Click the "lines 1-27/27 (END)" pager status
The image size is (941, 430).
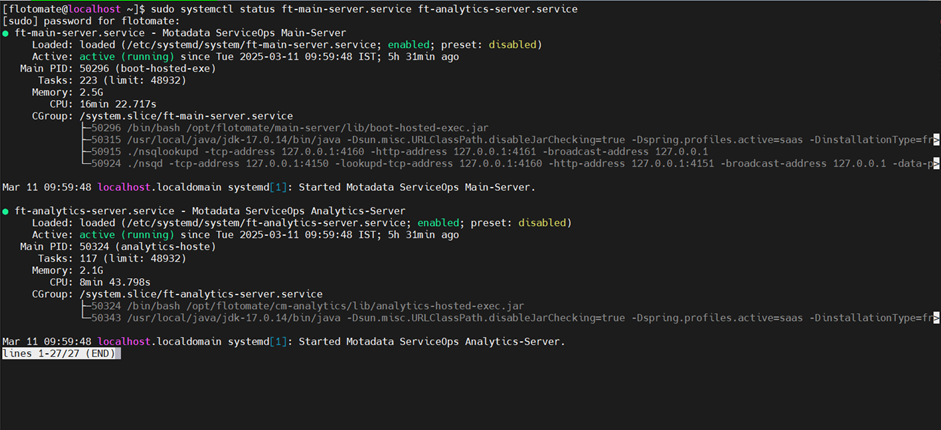61,354
